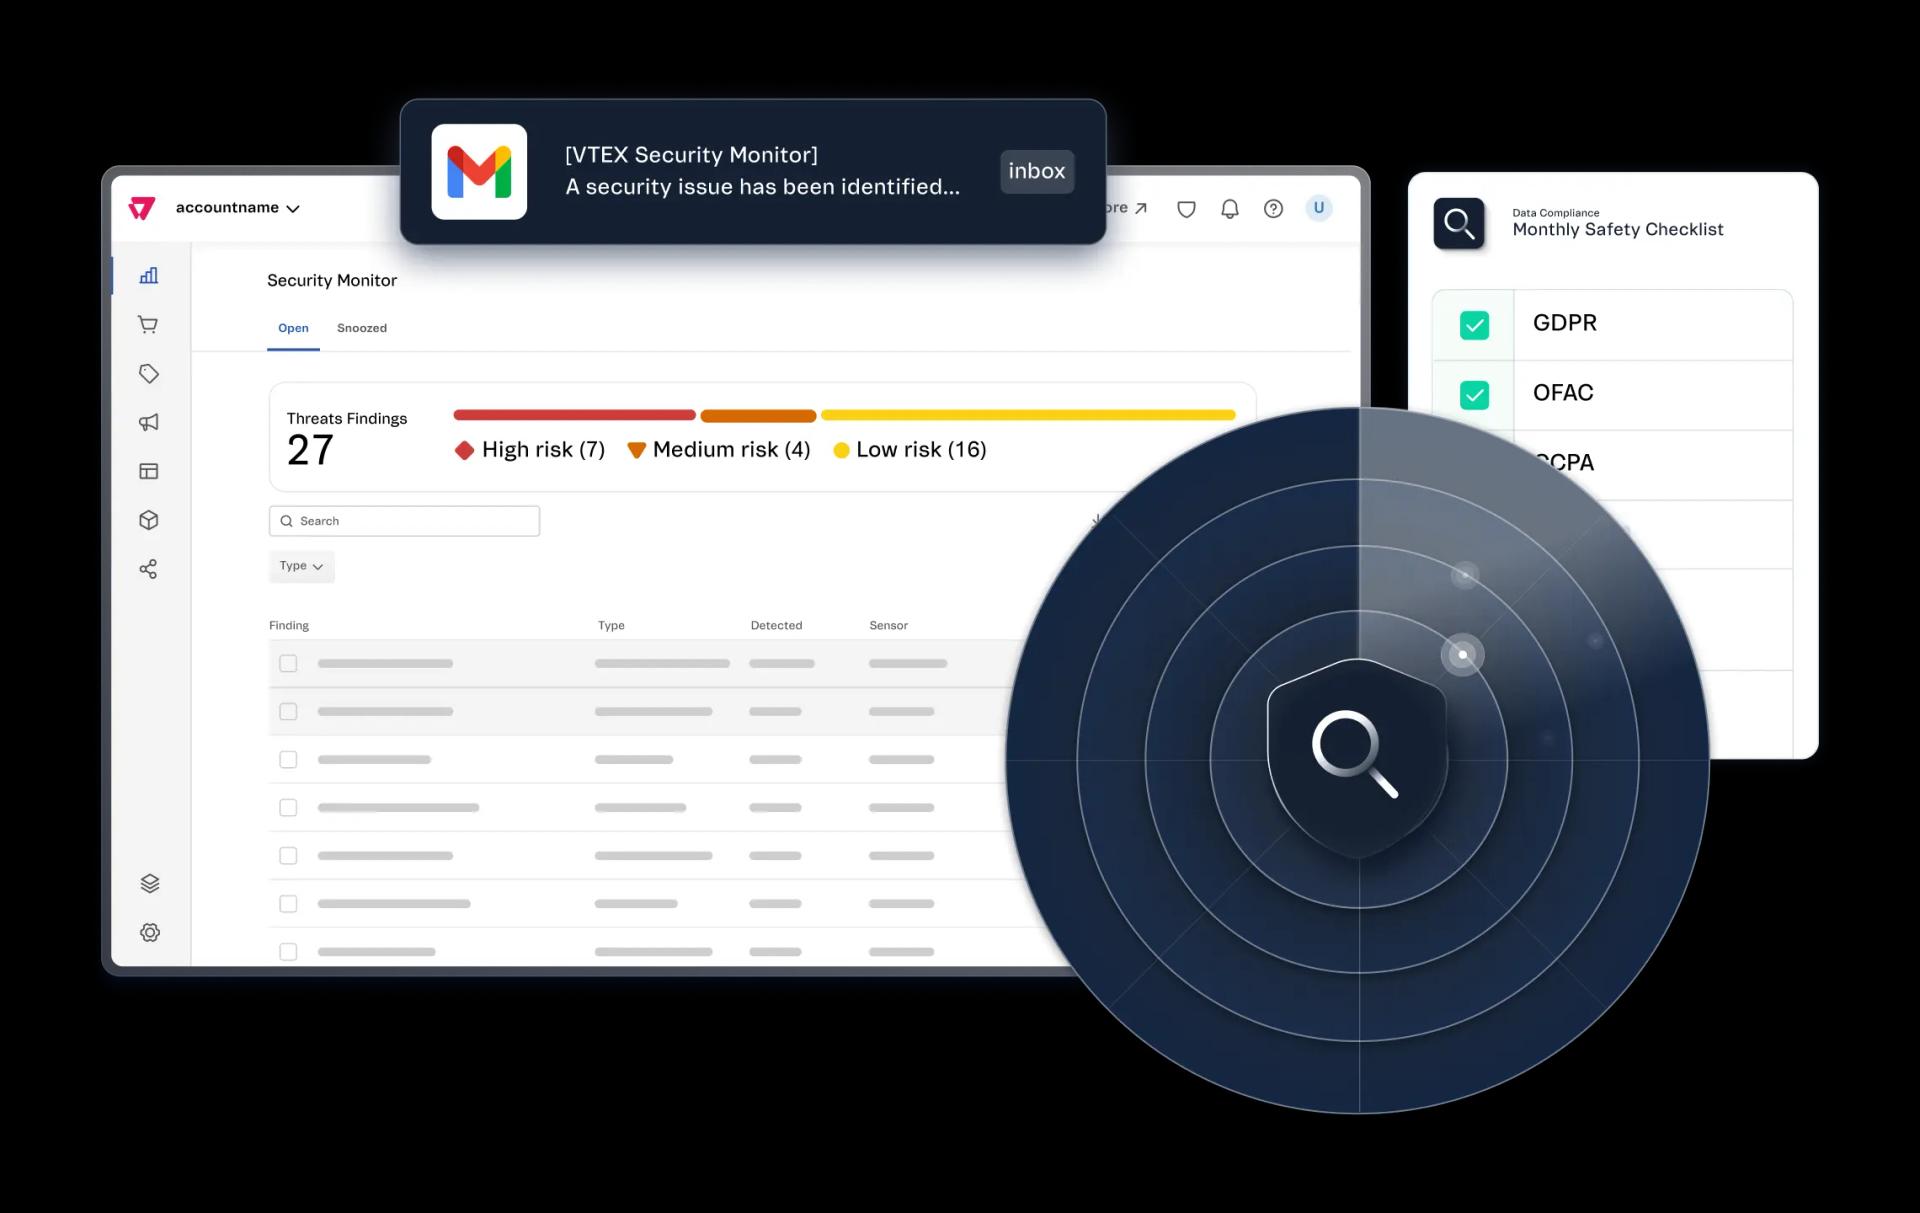Click the Catalog/Grid icon in sidebar
The height and width of the screenshot is (1213, 1920).
tap(151, 470)
